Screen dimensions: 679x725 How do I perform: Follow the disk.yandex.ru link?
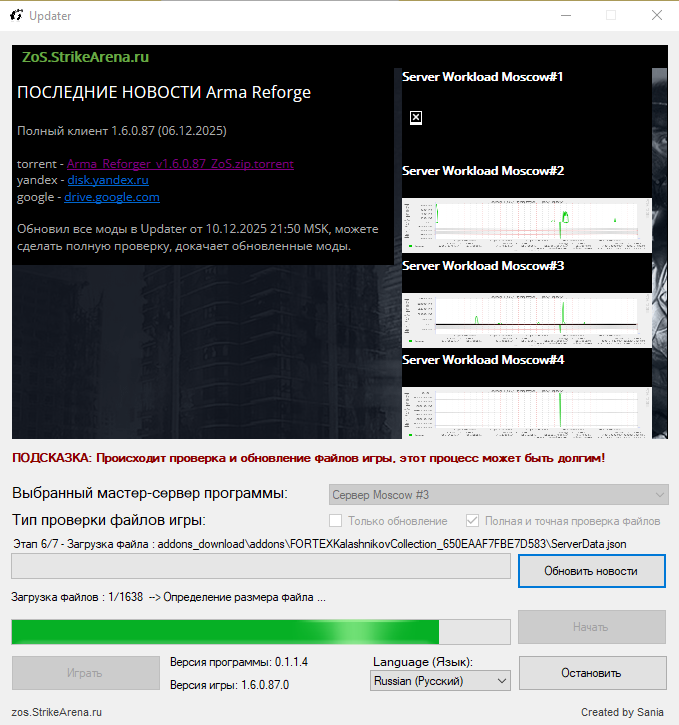(107, 180)
